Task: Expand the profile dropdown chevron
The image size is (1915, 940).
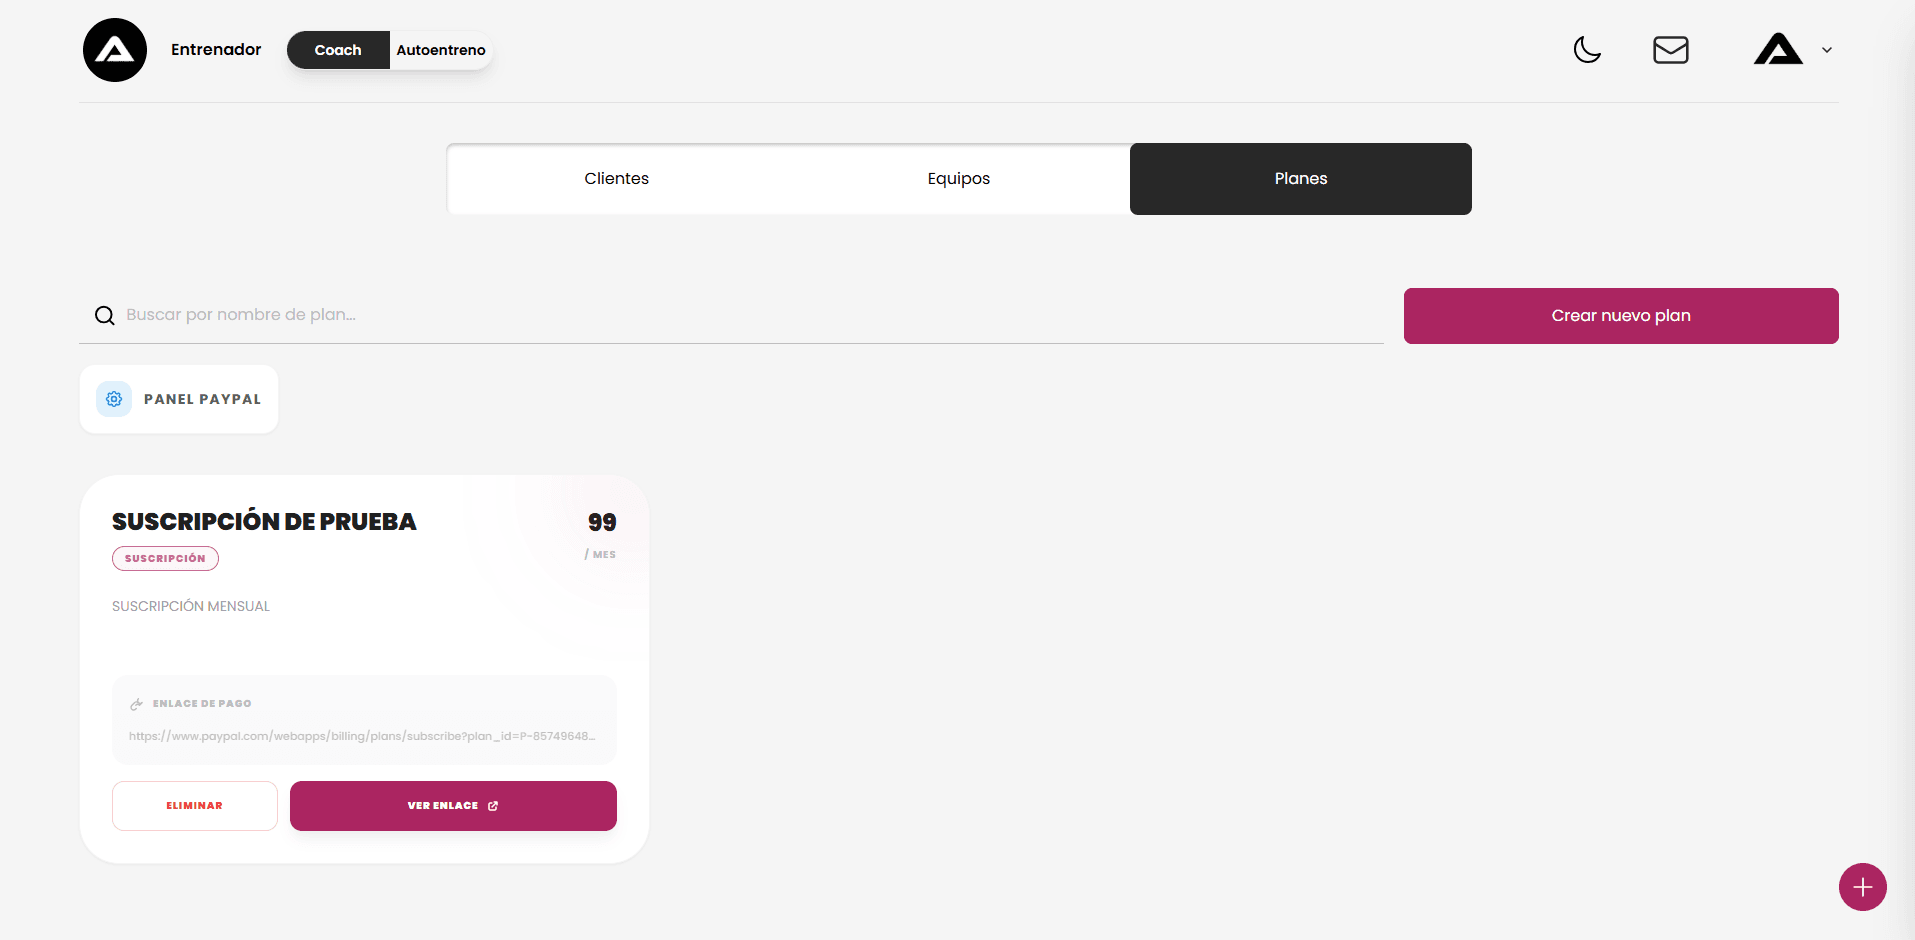Action: 1827,50
